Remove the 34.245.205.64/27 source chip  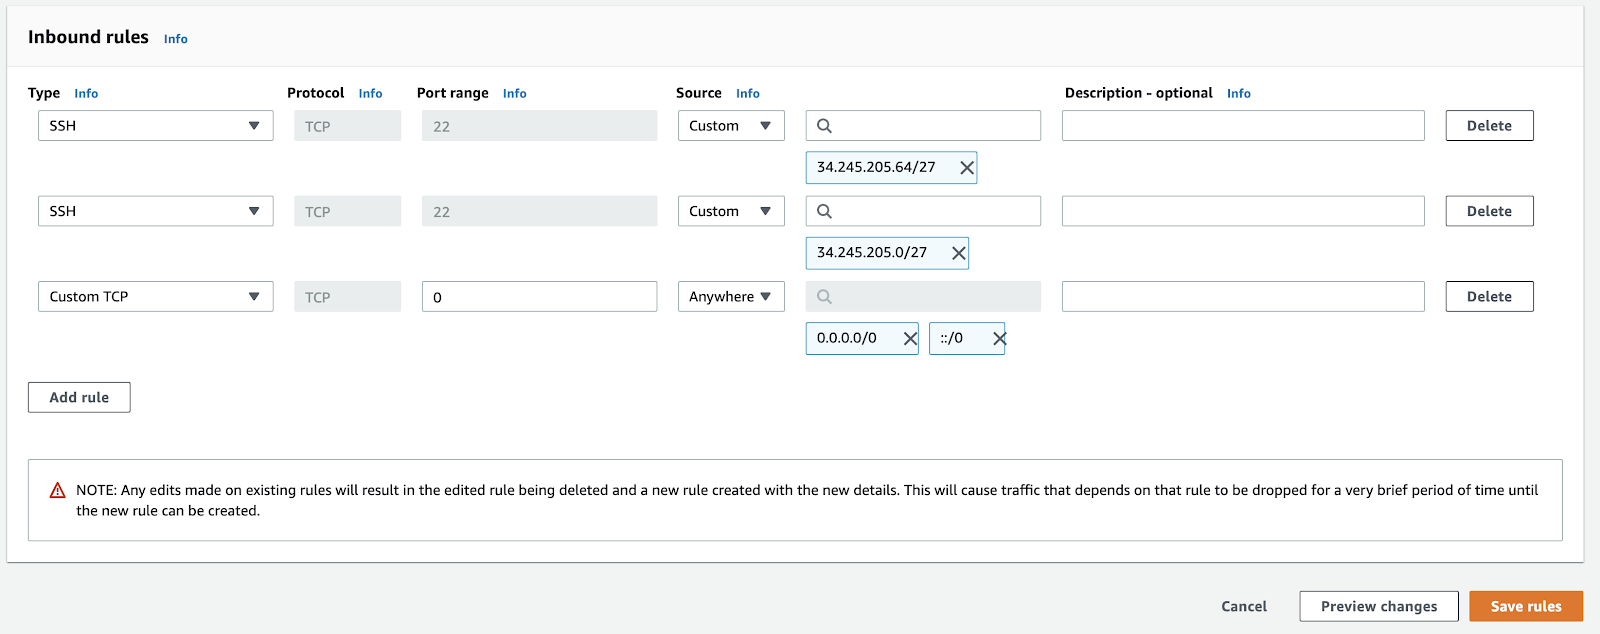pyautogui.click(x=967, y=168)
